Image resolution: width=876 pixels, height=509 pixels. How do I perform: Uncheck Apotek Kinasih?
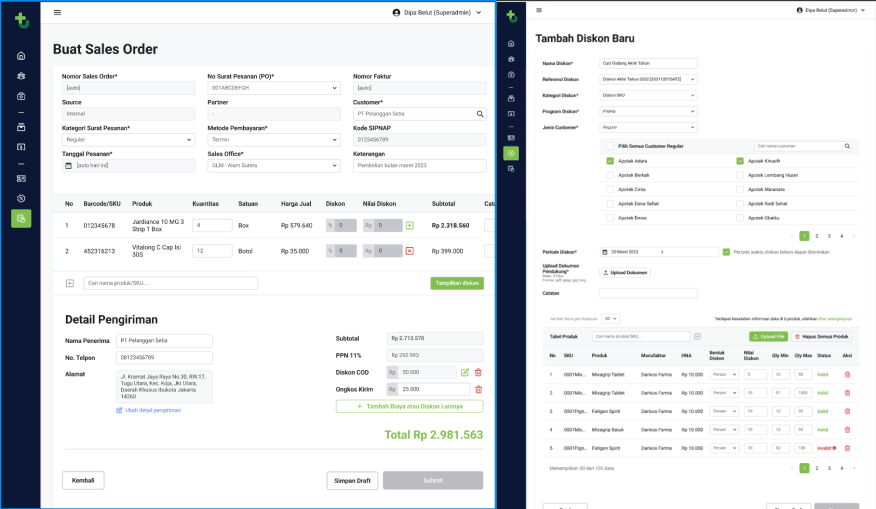(740, 161)
